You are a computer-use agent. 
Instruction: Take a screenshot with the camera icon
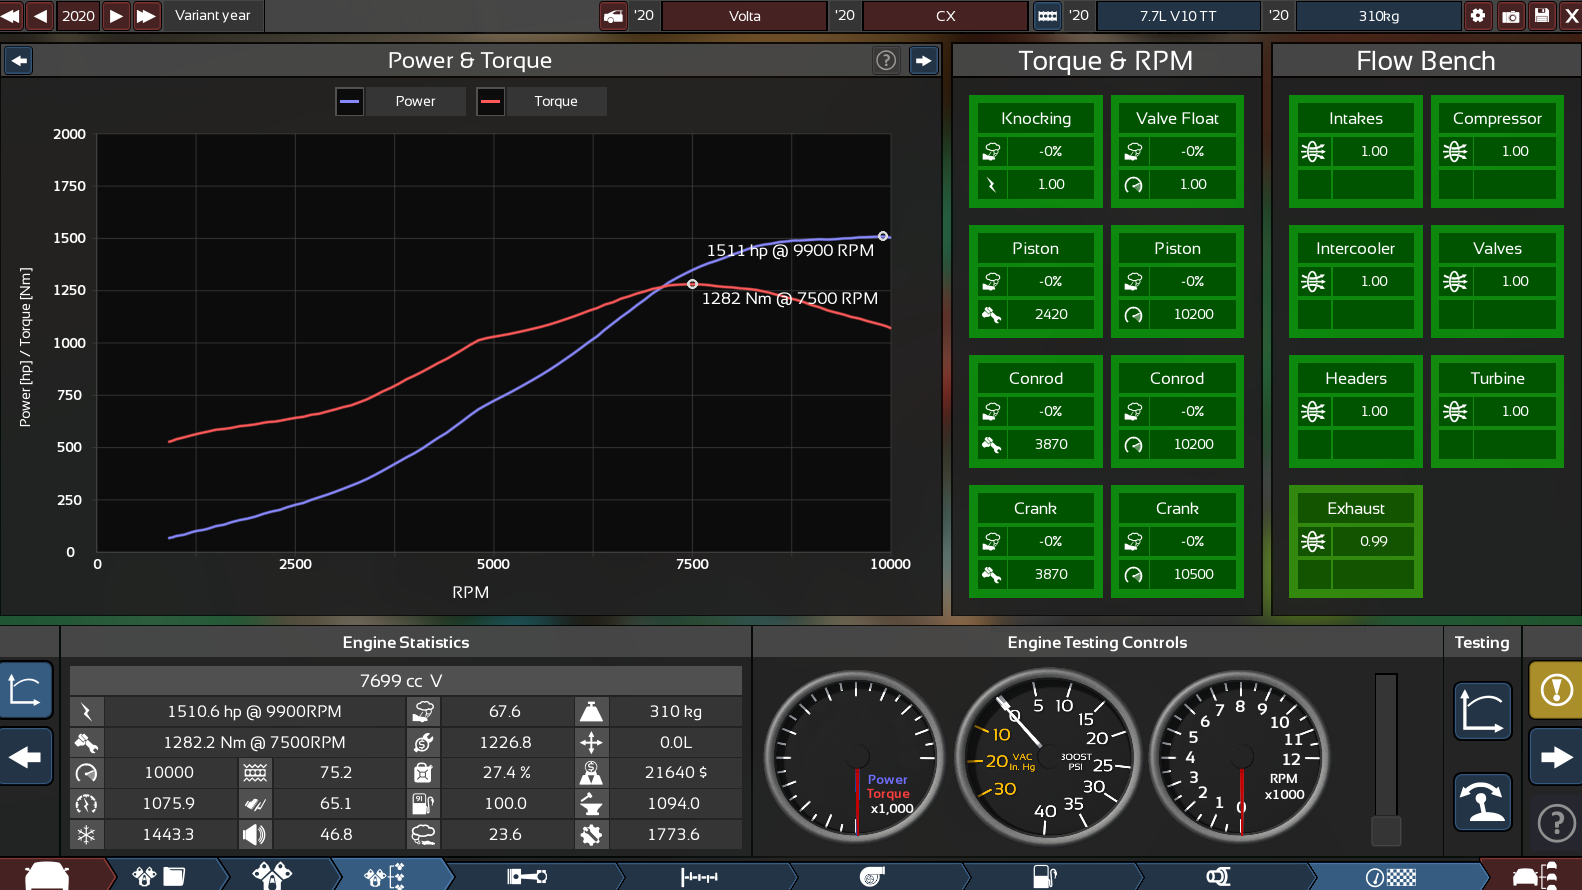(1511, 16)
